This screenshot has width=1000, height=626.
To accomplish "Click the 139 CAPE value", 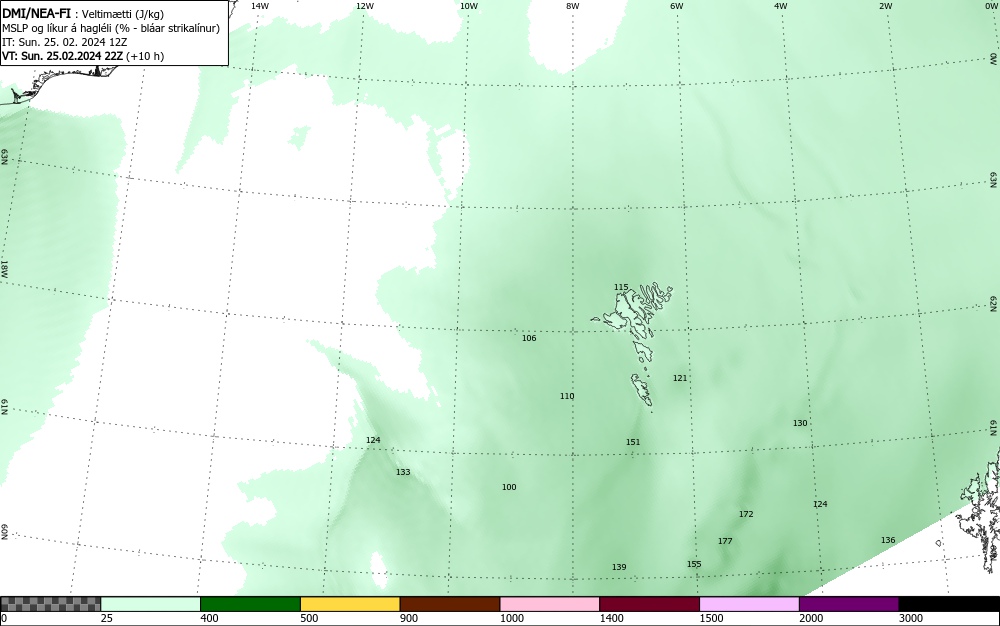I will pos(619,567).
